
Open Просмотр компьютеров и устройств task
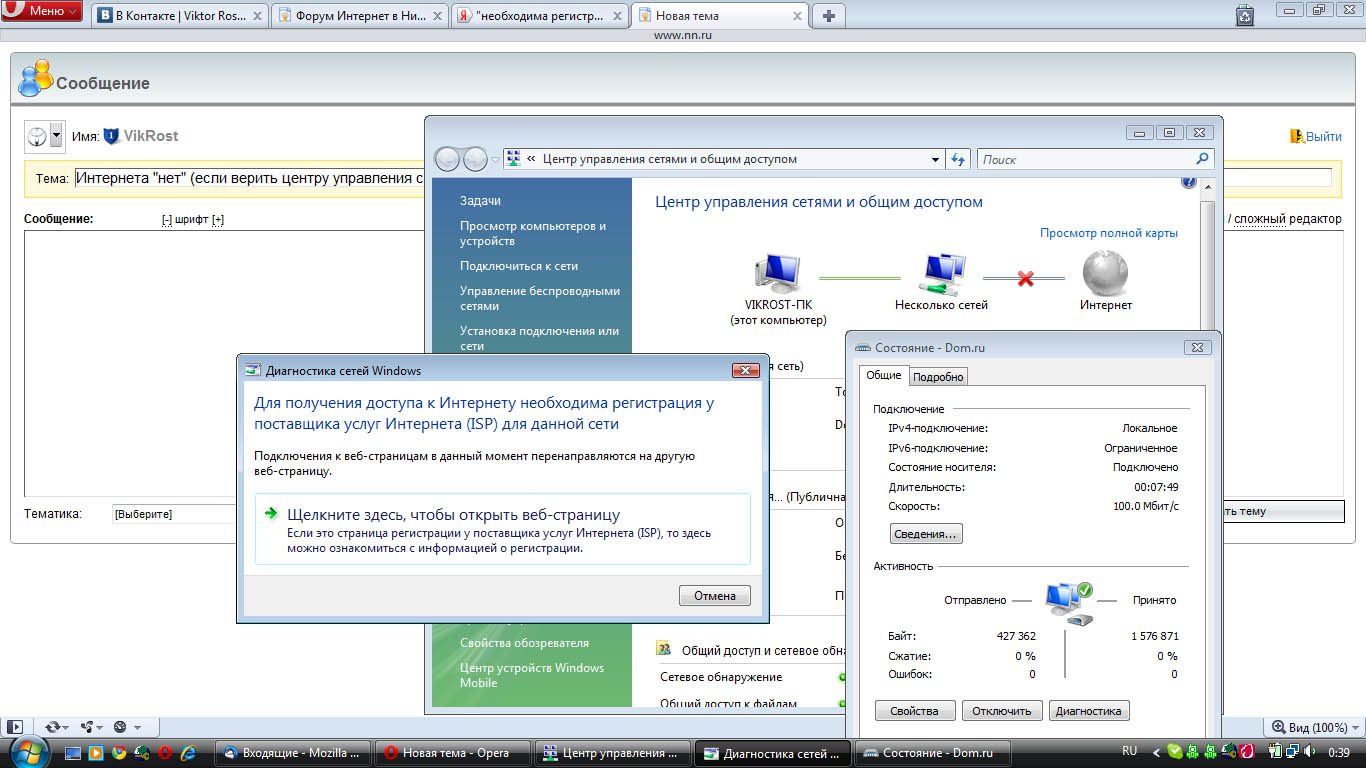[x=533, y=233]
